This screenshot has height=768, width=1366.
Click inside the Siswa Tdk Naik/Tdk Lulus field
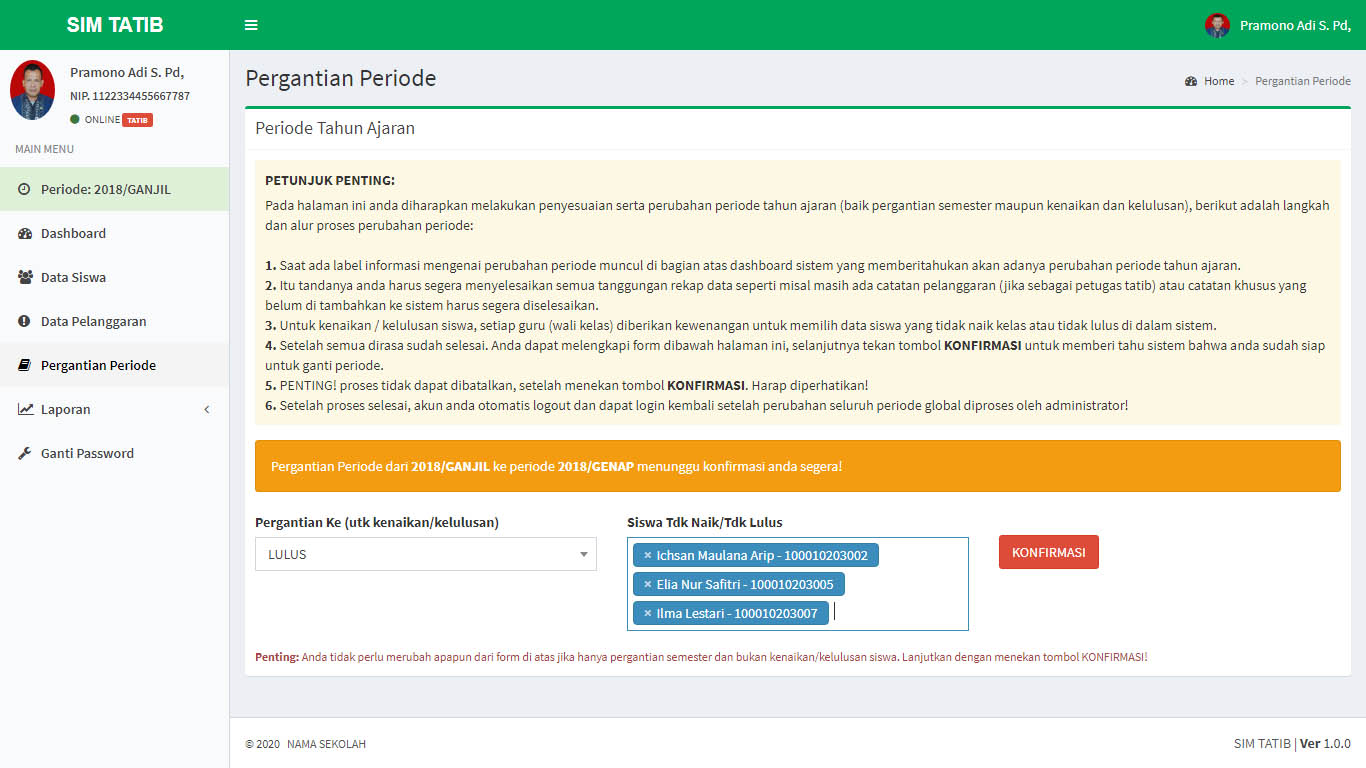tap(798, 584)
